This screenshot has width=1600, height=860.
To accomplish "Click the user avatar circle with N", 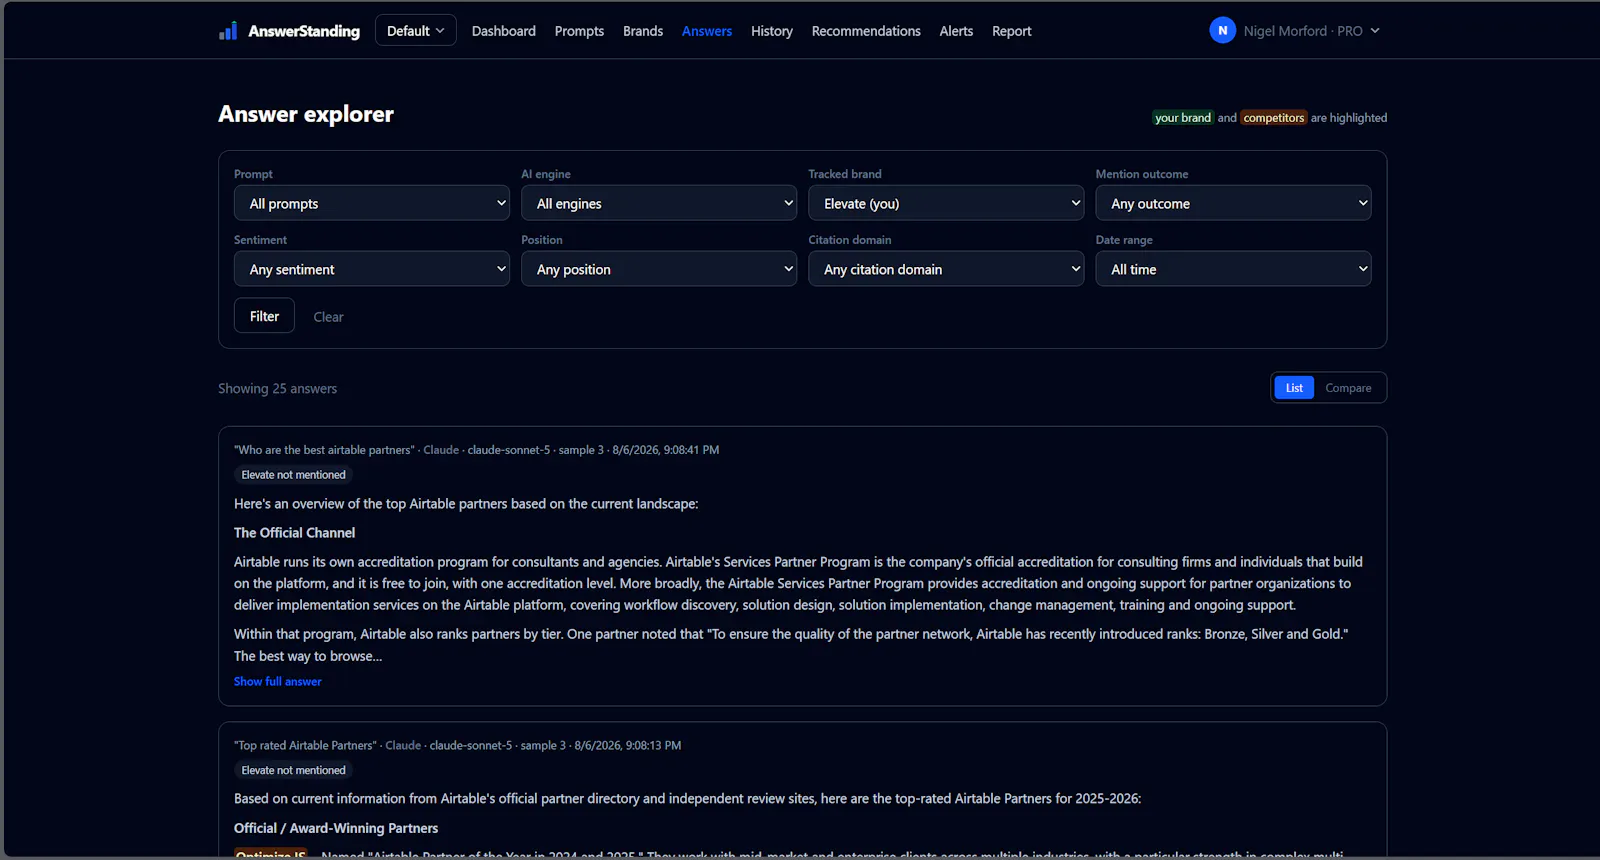I will [x=1222, y=31].
